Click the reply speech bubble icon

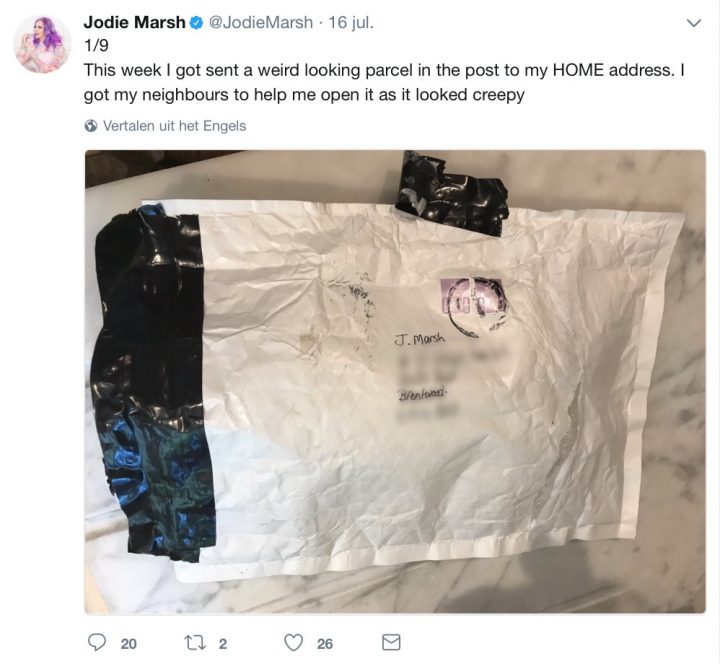pos(97,642)
